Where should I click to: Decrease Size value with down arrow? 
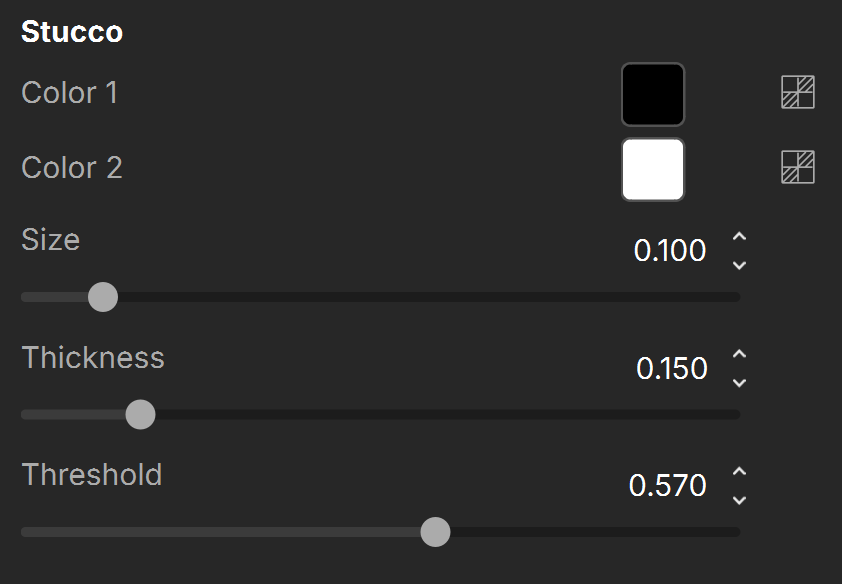click(739, 265)
